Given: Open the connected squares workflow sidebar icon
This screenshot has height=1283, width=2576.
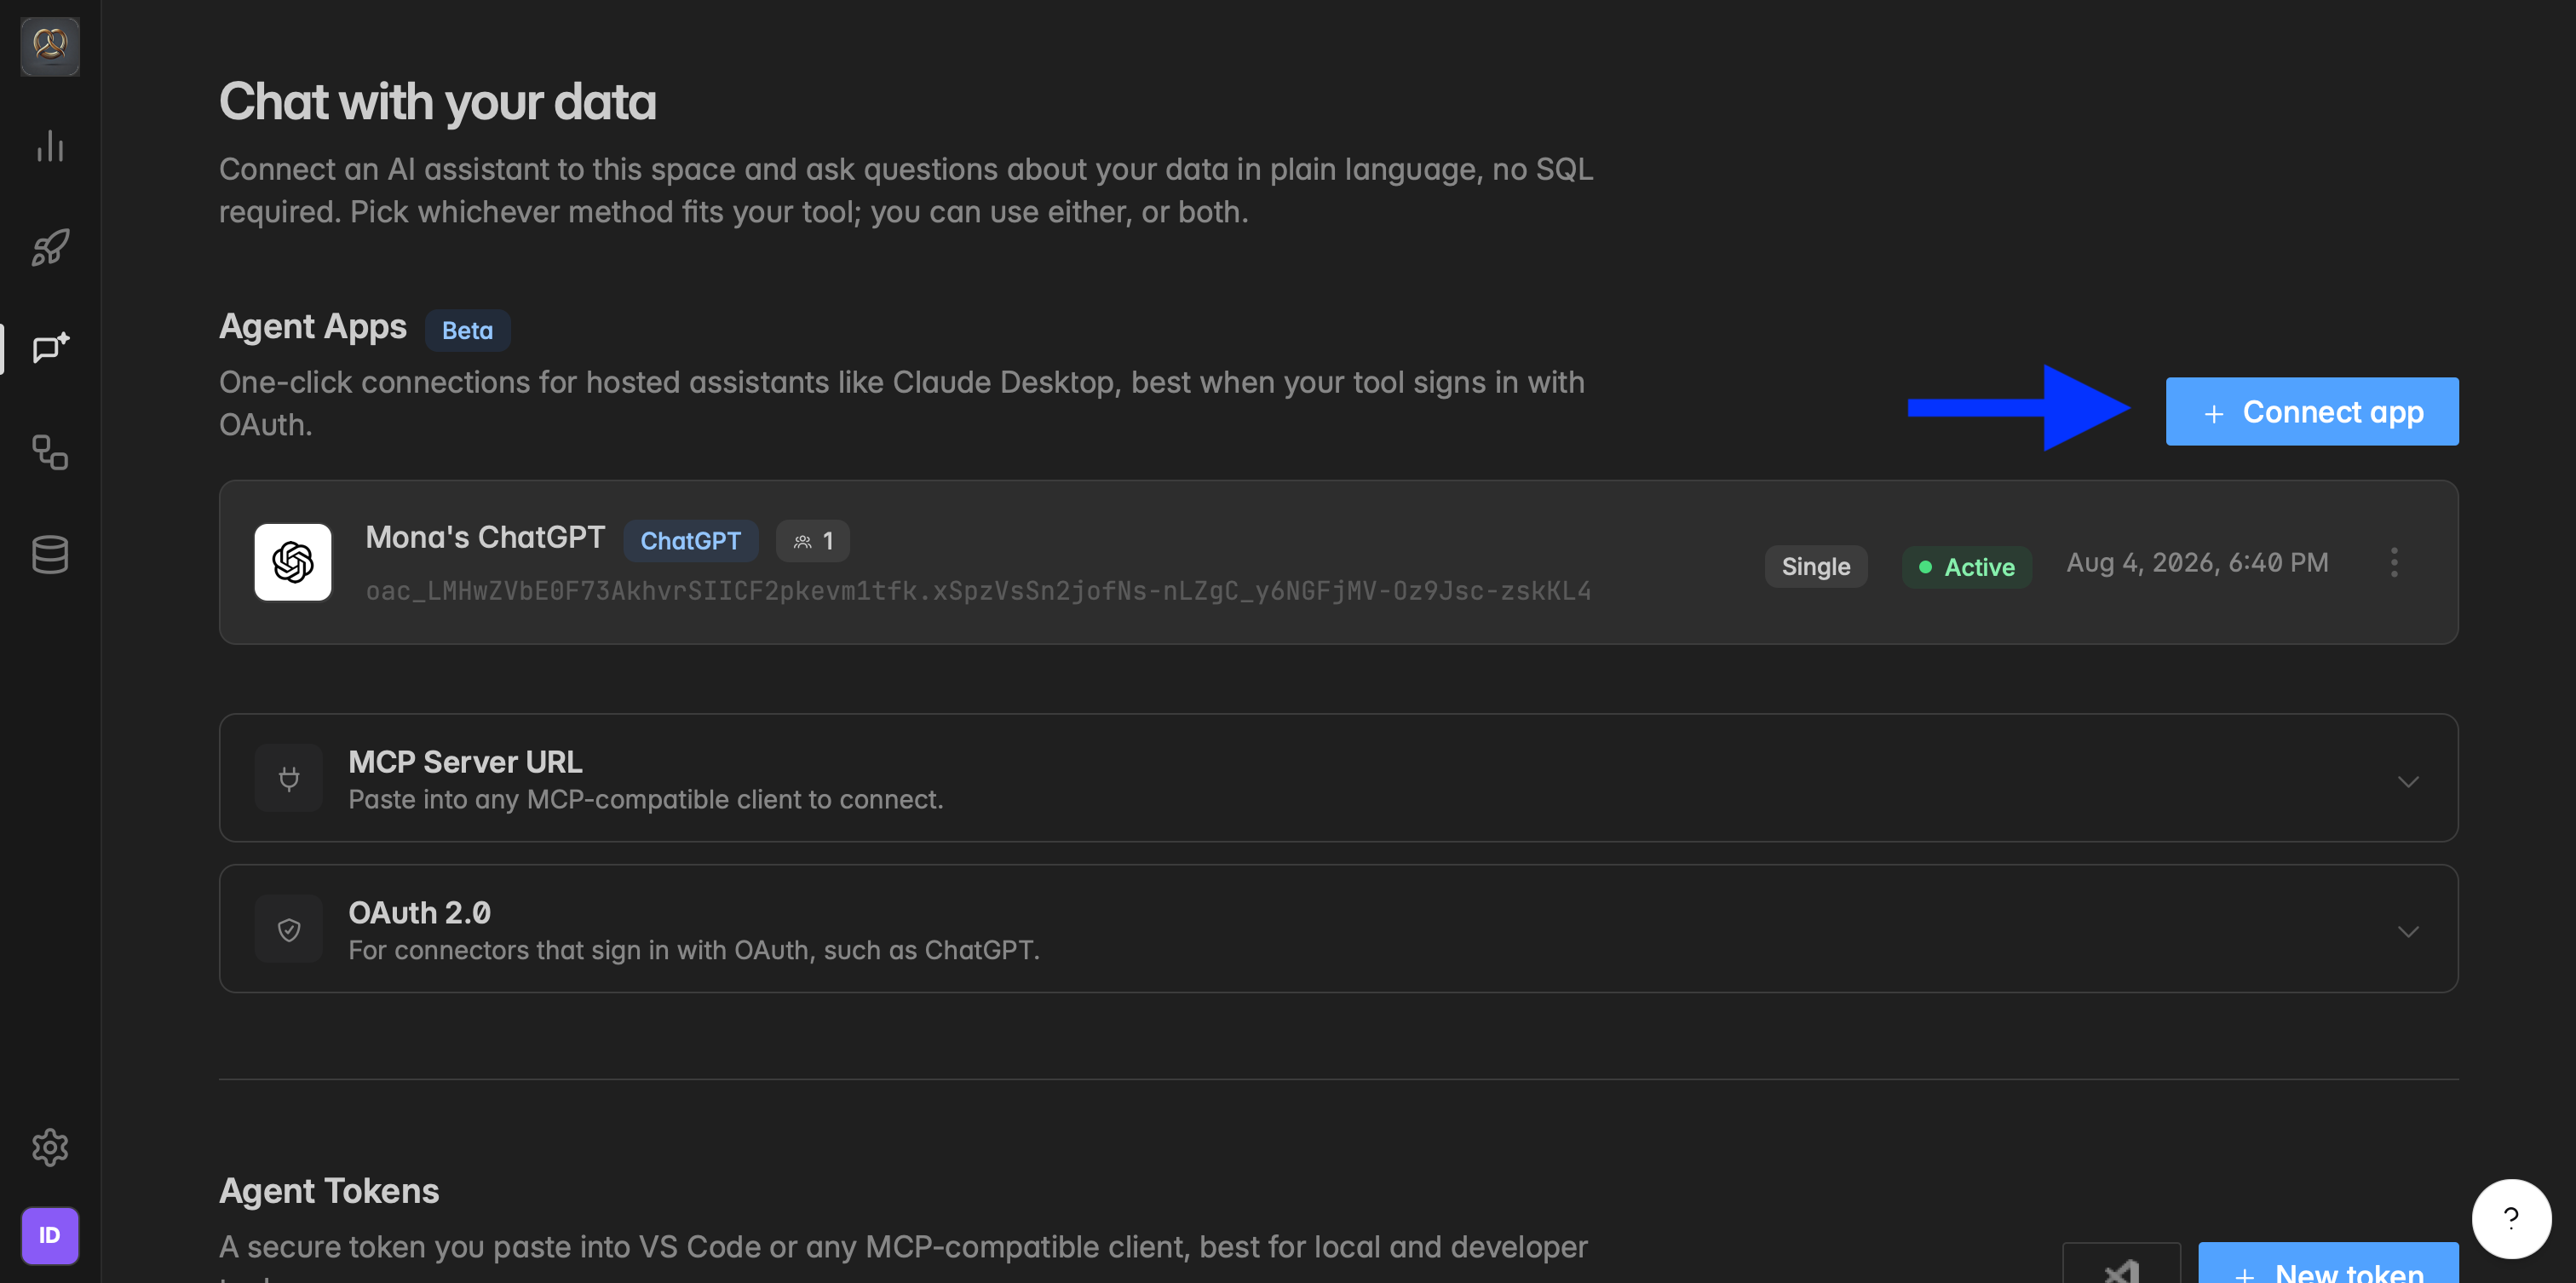Looking at the screenshot, I should click(x=50, y=452).
